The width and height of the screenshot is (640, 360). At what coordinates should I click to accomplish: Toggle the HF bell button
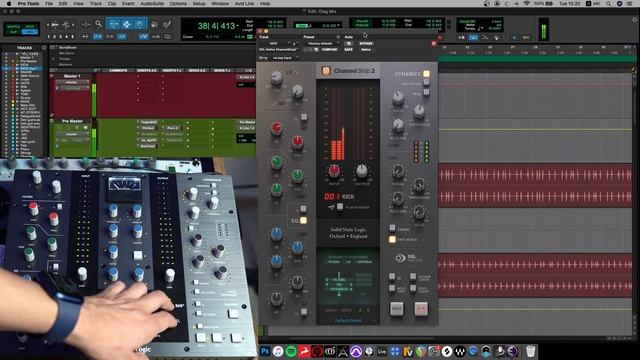[x=304, y=118]
